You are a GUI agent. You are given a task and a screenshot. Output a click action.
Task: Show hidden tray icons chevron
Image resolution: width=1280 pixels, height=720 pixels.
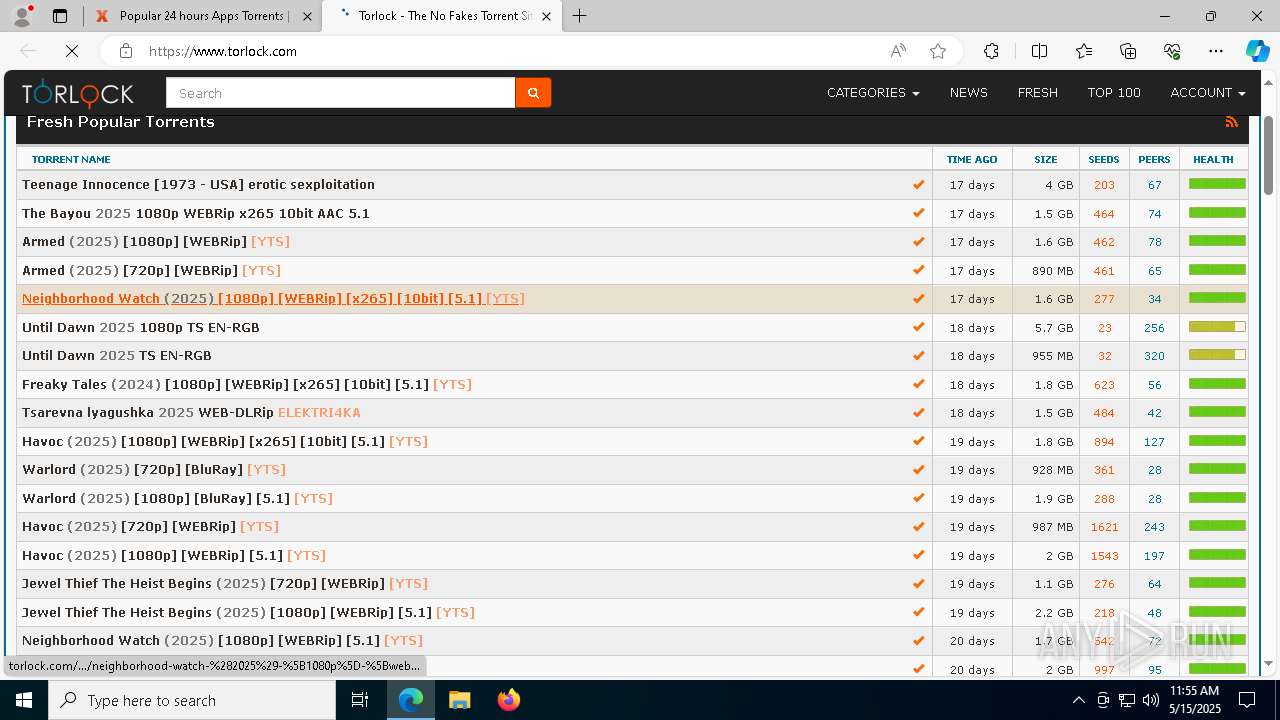pyautogui.click(x=1078, y=700)
